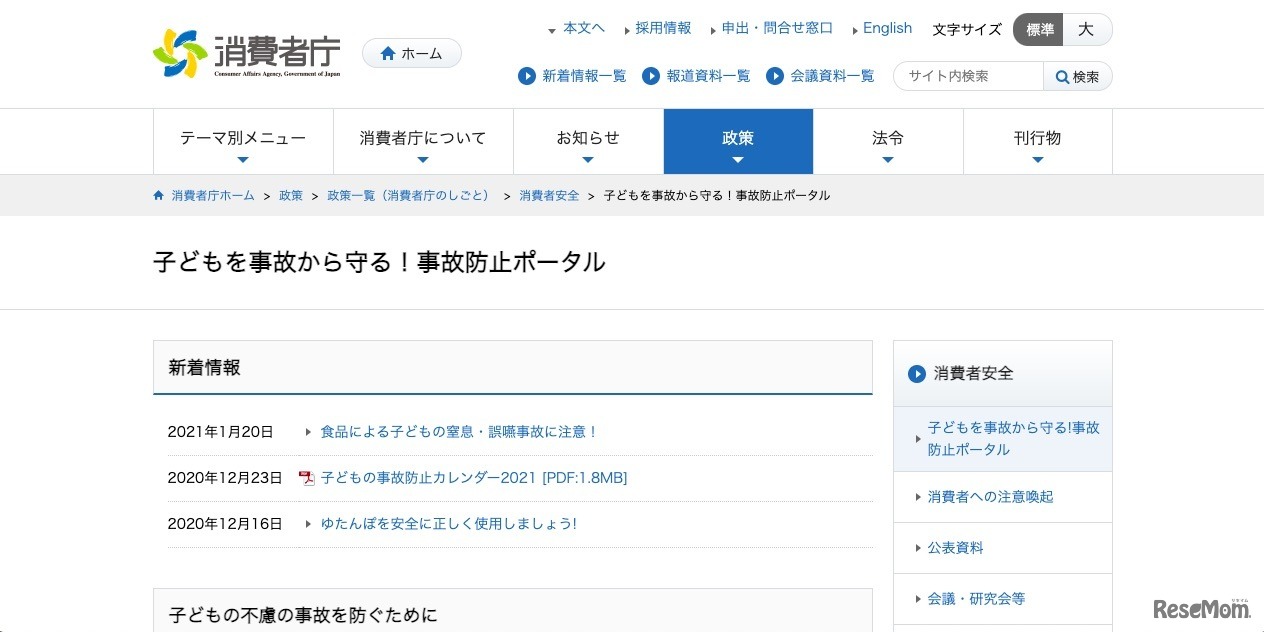
Task: Click the PDF icon beside カレンダー2021
Action: coord(307,478)
